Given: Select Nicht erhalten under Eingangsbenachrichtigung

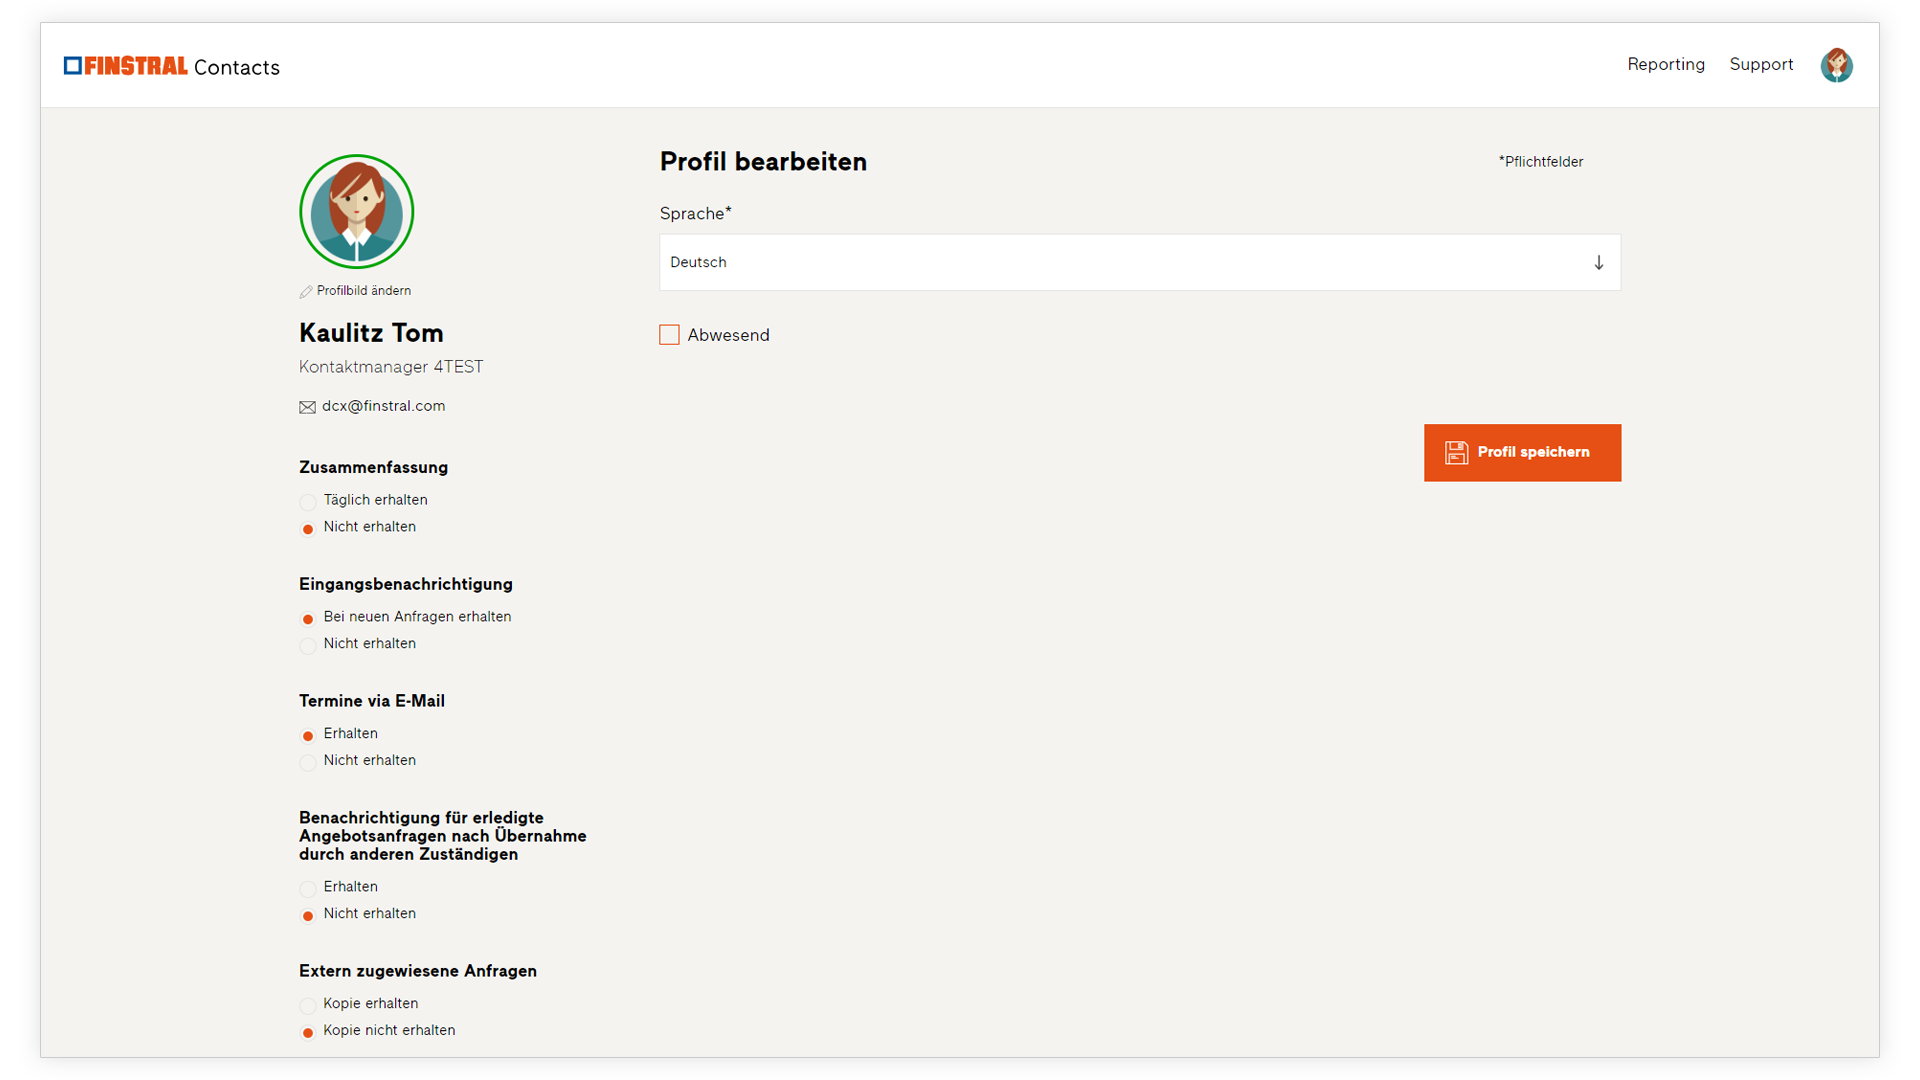Looking at the screenshot, I should click(308, 646).
